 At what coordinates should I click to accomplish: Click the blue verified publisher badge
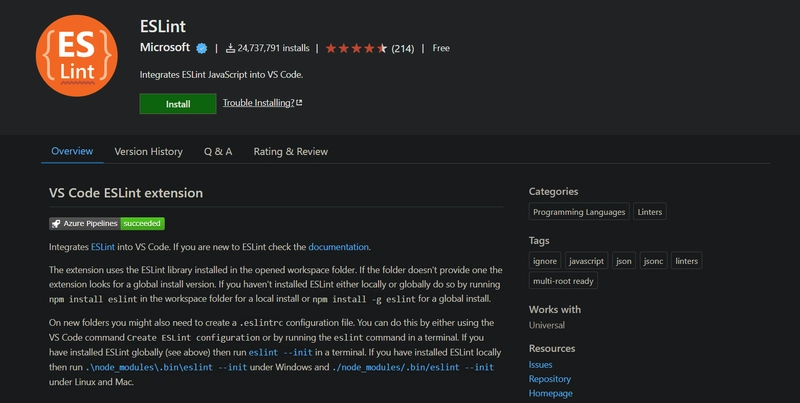(202, 48)
